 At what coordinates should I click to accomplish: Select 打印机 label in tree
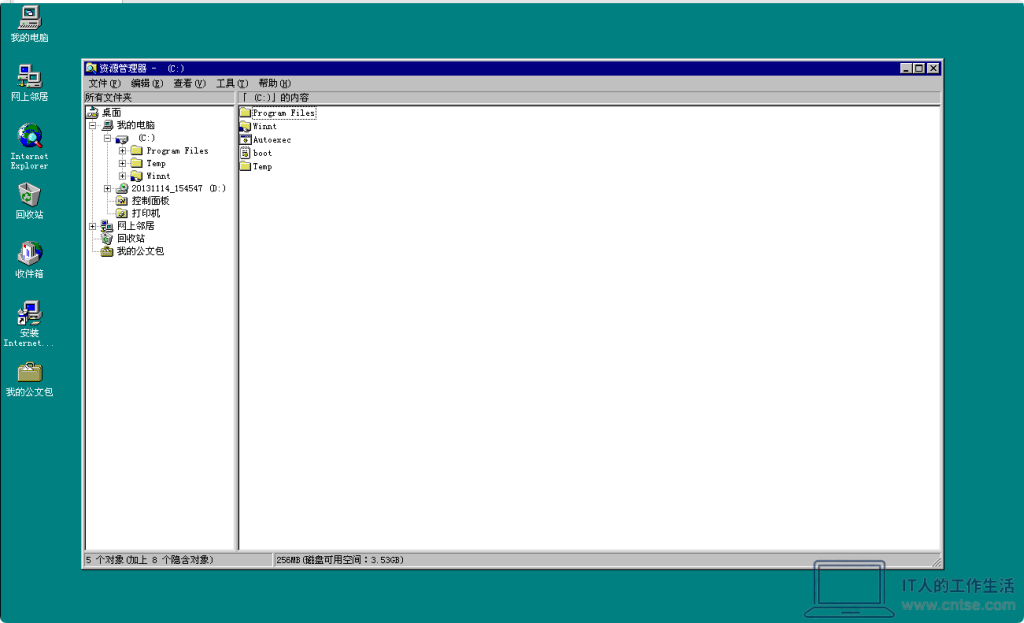146,214
